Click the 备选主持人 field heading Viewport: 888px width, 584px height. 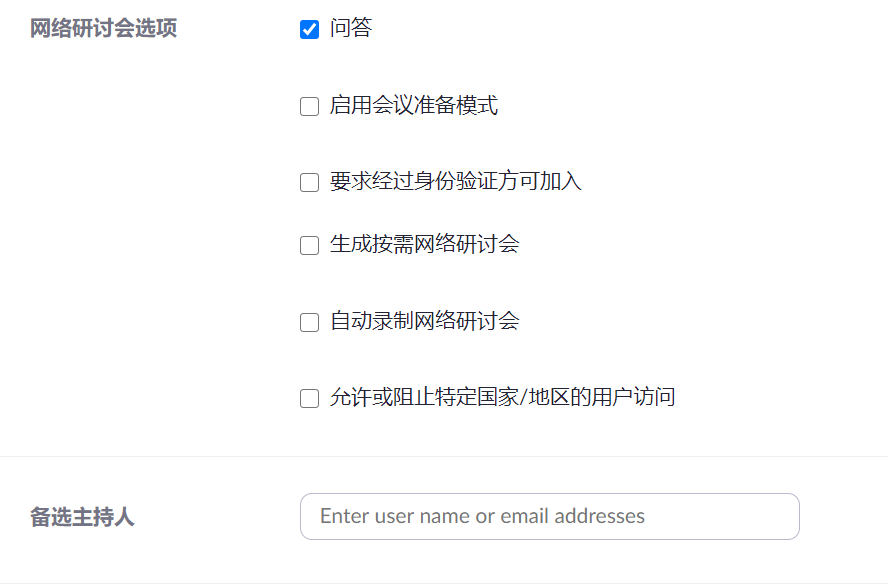[x=82, y=518]
